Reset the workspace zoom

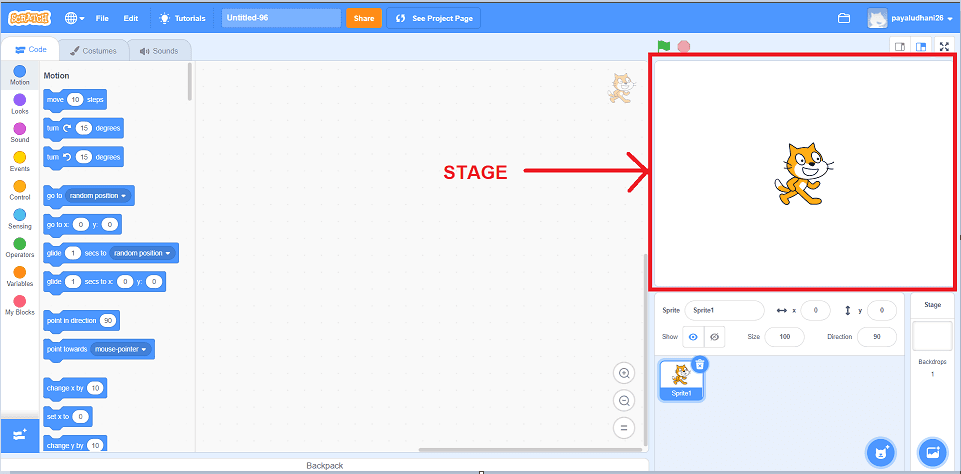pyautogui.click(x=624, y=427)
